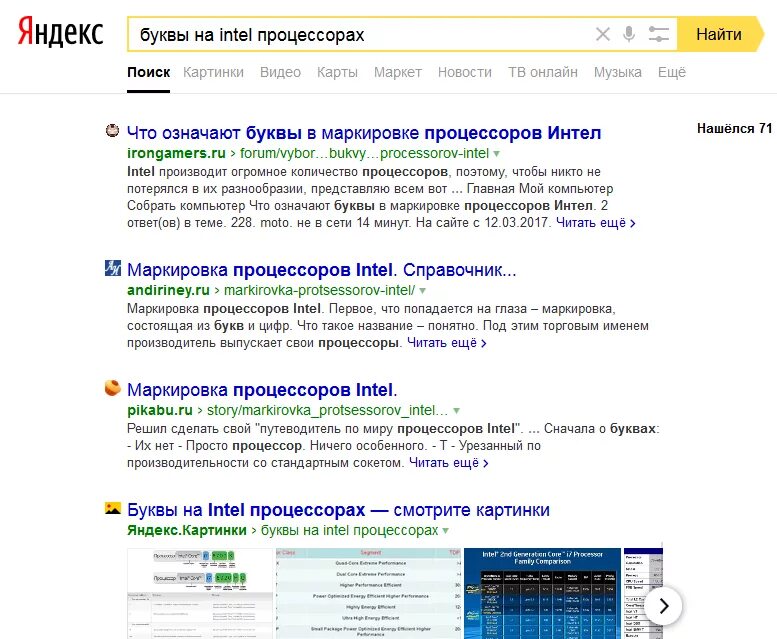Image resolution: width=777 pixels, height=639 pixels.
Task: Follow irongamers forum/vybor...processorov-intel path link
Action: point(364,153)
